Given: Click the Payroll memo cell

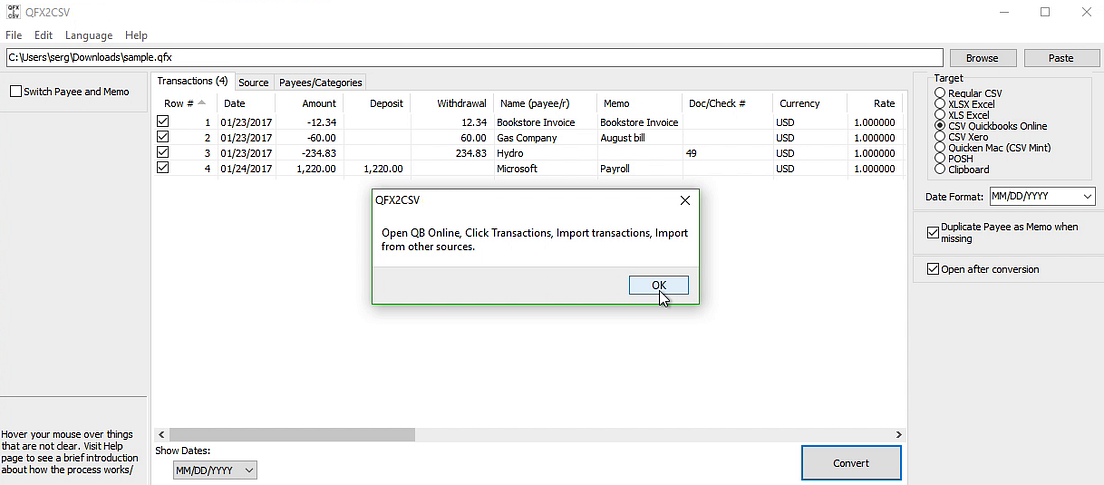Looking at the screenshot, I should coord(639,168).
